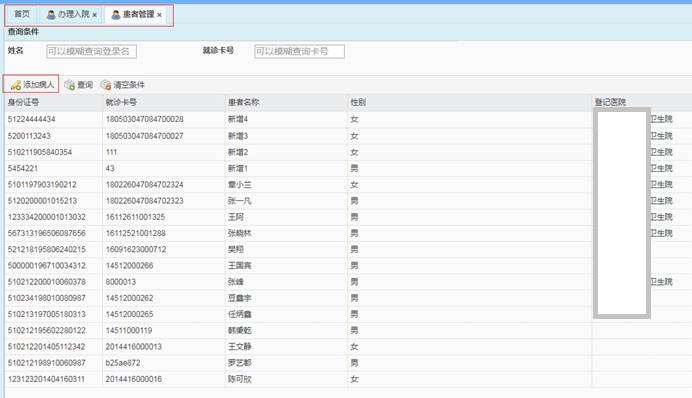Image resolution: width=692 pixels, height=398 pixels.
Task: Select card number 8000013
Action: point(120,282)
